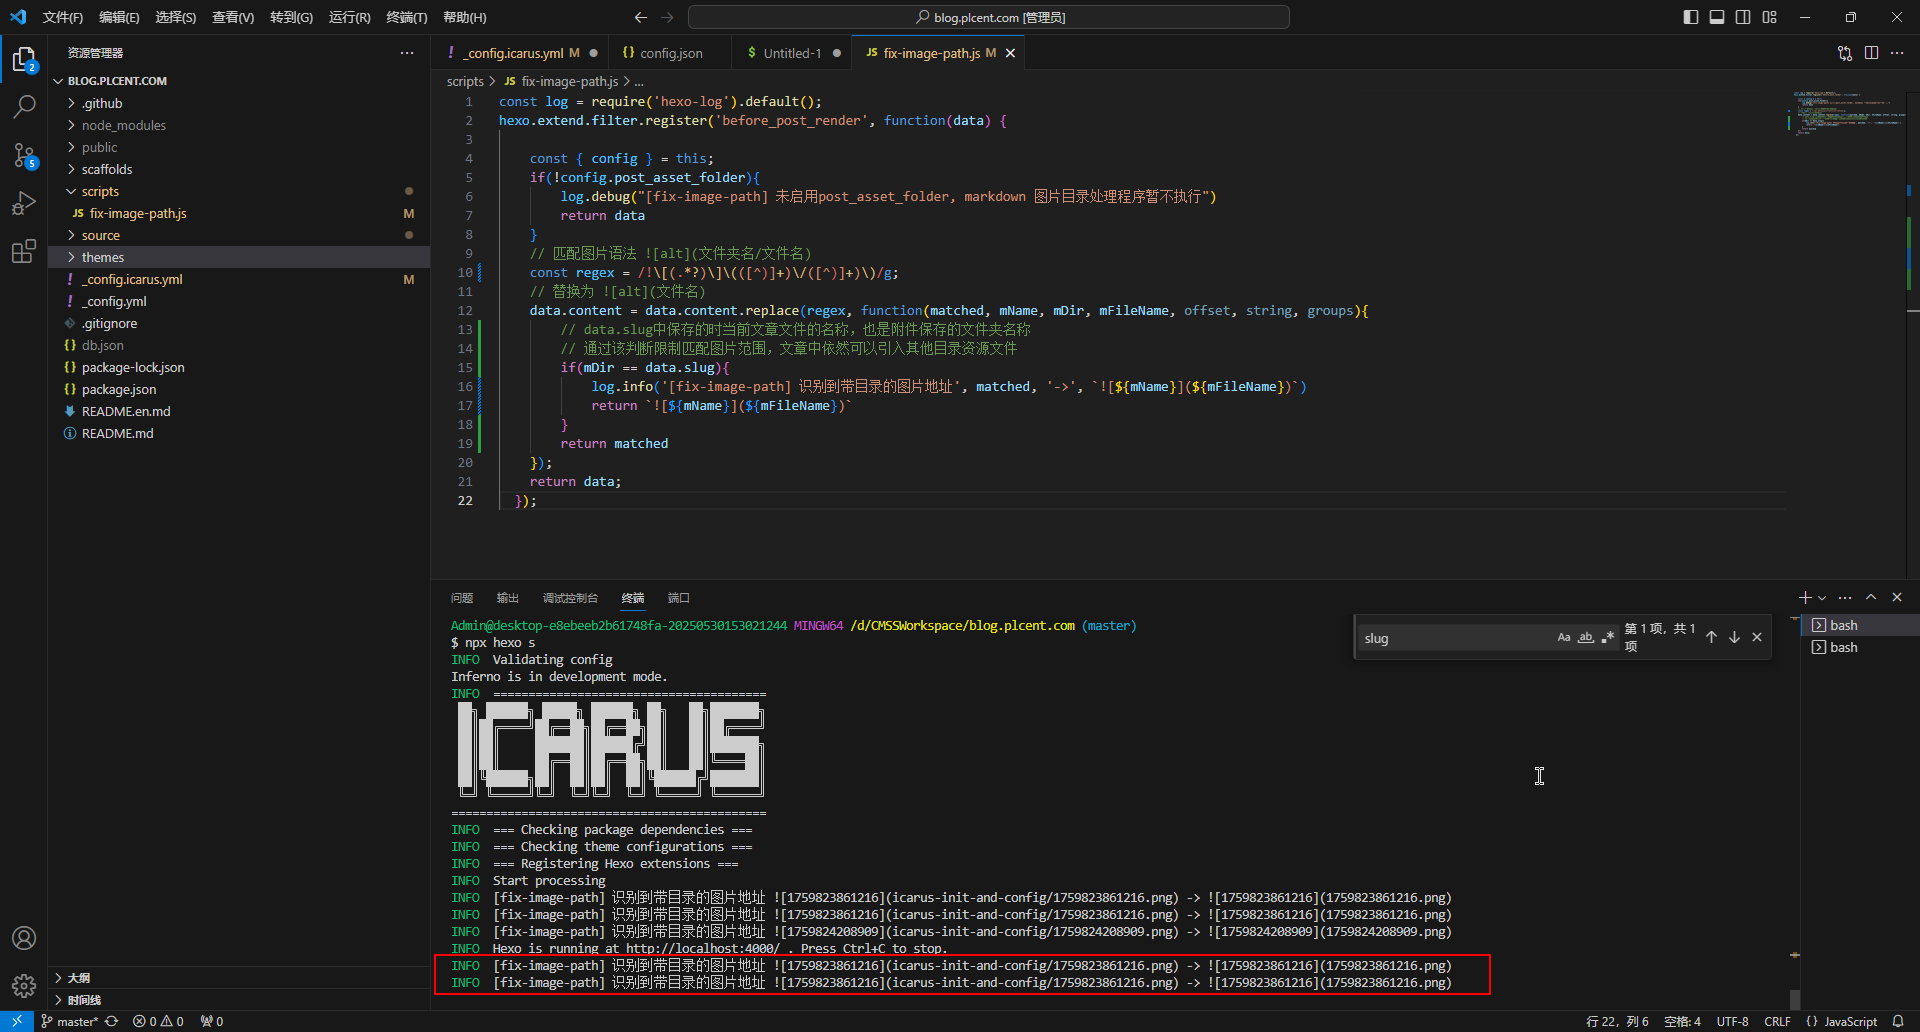This screenshot has width=1920, height=1032.
Task: Click the Accounts icon
Action: click(24, 938)
